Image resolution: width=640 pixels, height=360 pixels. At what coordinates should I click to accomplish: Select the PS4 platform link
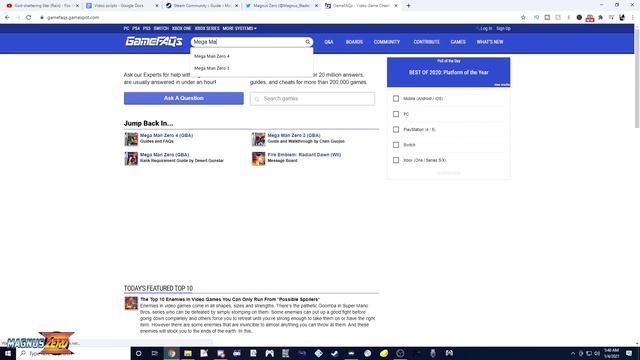pyautogui.click(x=136, y=29)
